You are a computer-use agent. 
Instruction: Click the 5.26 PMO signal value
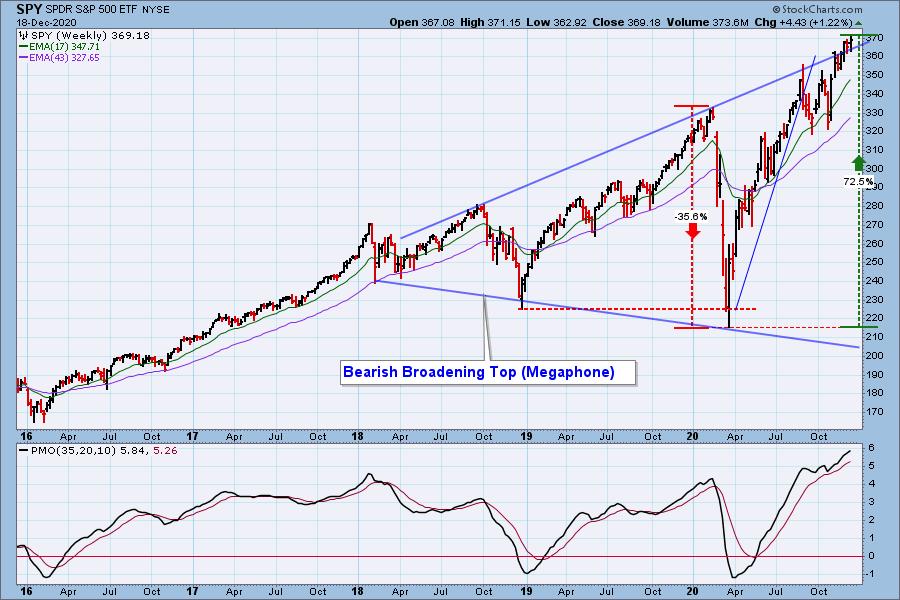pos(166,451)
